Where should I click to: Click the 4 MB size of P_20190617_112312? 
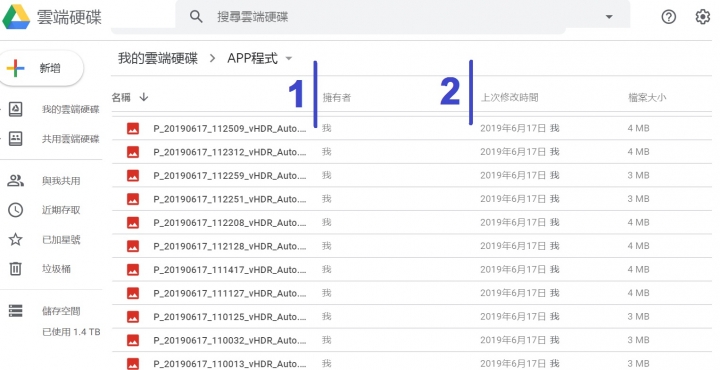pos(639,151)
